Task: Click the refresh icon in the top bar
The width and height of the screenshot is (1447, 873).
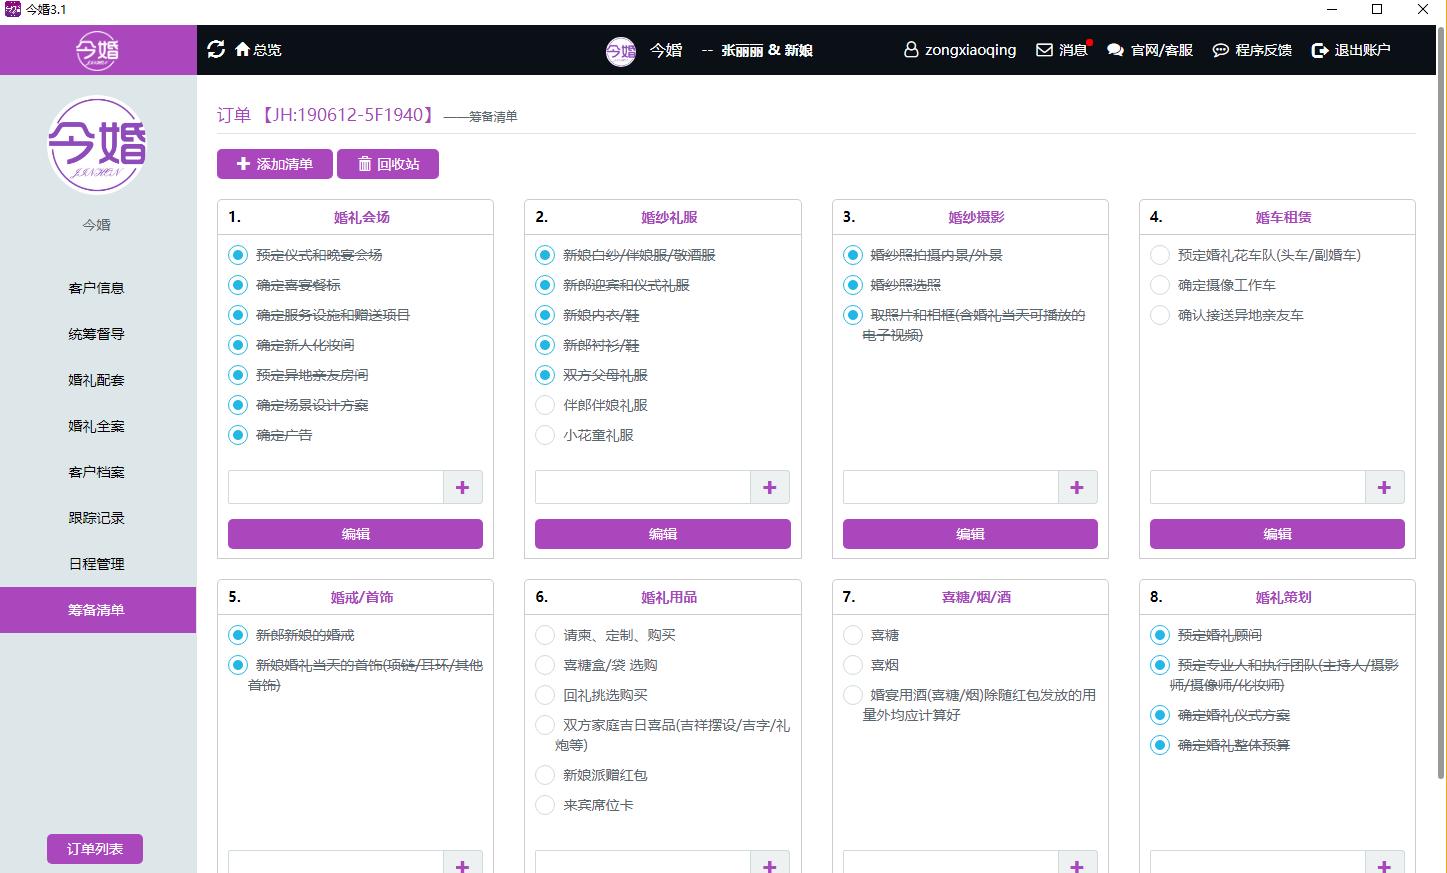Action: pyautogui.click(x=216, y=49)
